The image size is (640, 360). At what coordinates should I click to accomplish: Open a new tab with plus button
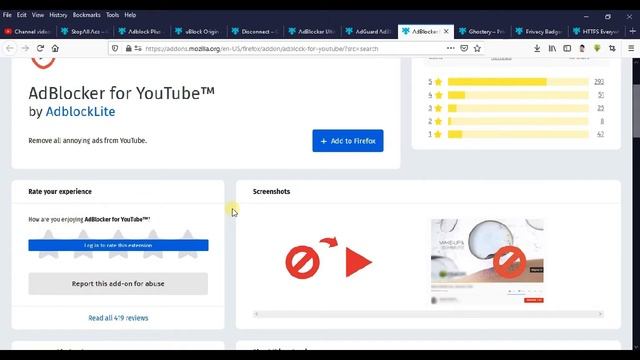point(633,31)
